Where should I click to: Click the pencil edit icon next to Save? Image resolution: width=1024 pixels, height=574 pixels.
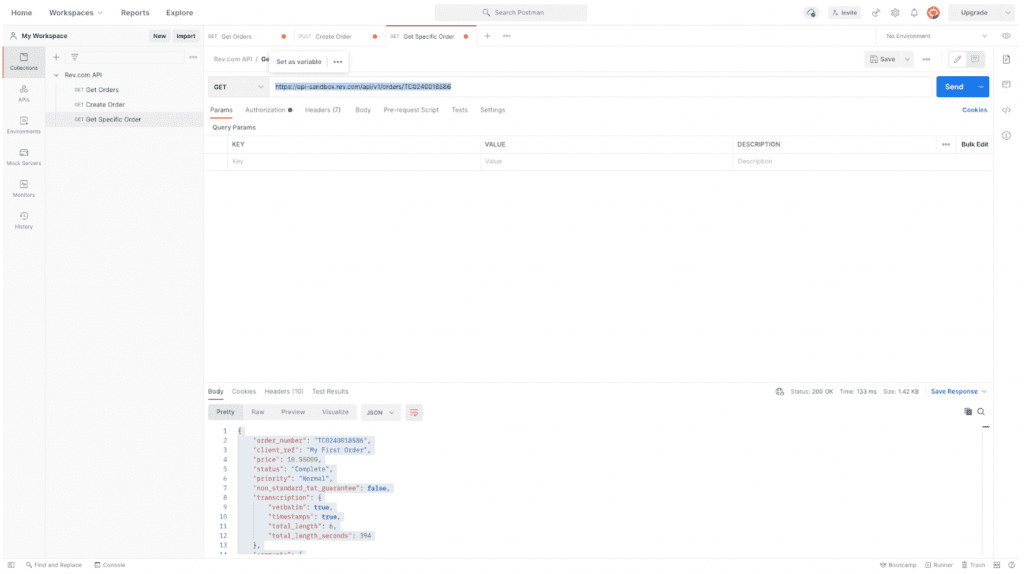(x=957, y=59)
